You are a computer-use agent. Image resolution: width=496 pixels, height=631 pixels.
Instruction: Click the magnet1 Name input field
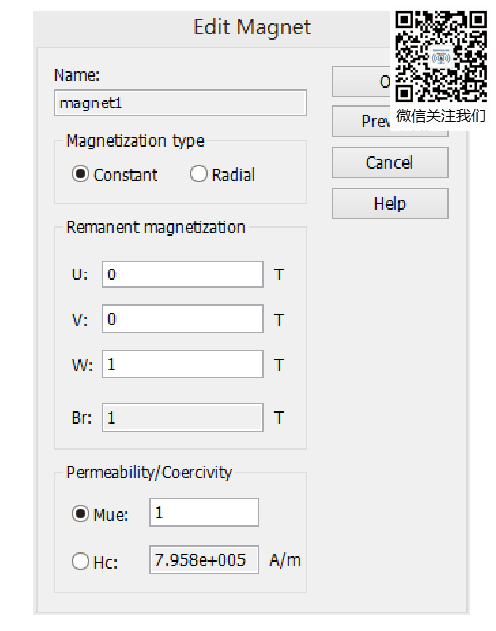tap(180, 103)
